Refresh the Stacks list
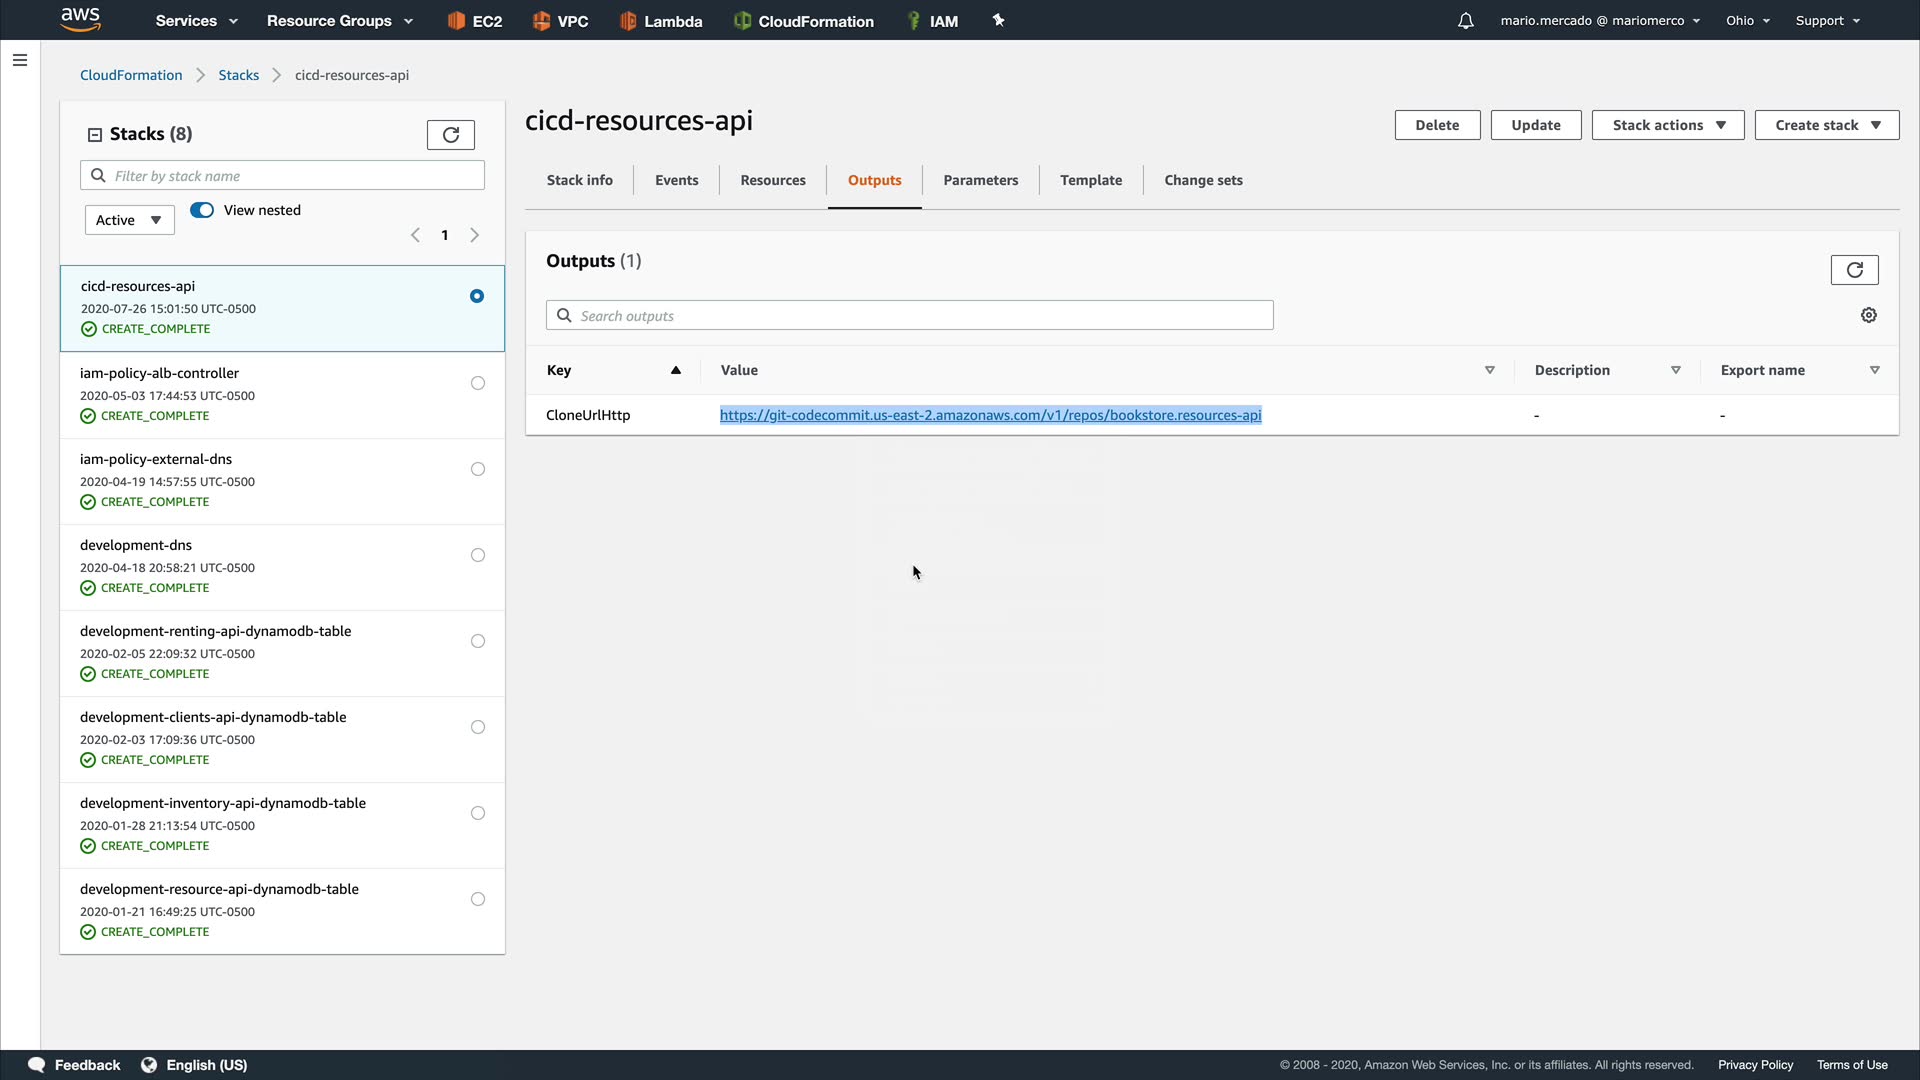The image size is (1920, 1080). coord(450,134)
